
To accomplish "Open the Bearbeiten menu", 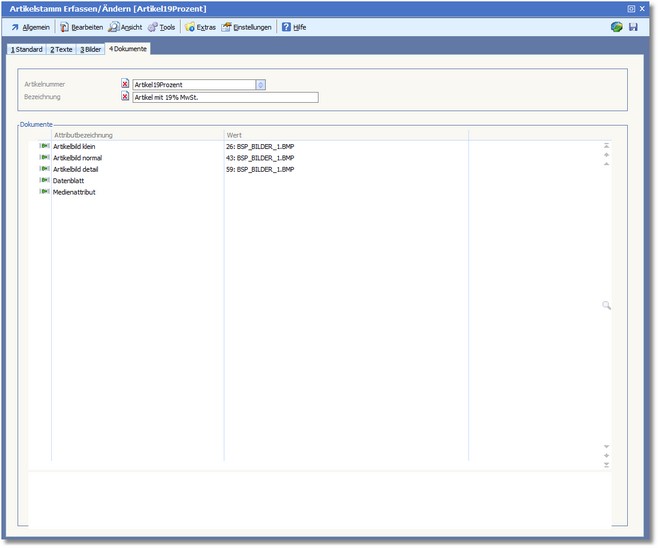I will click(x=81, y=27).
